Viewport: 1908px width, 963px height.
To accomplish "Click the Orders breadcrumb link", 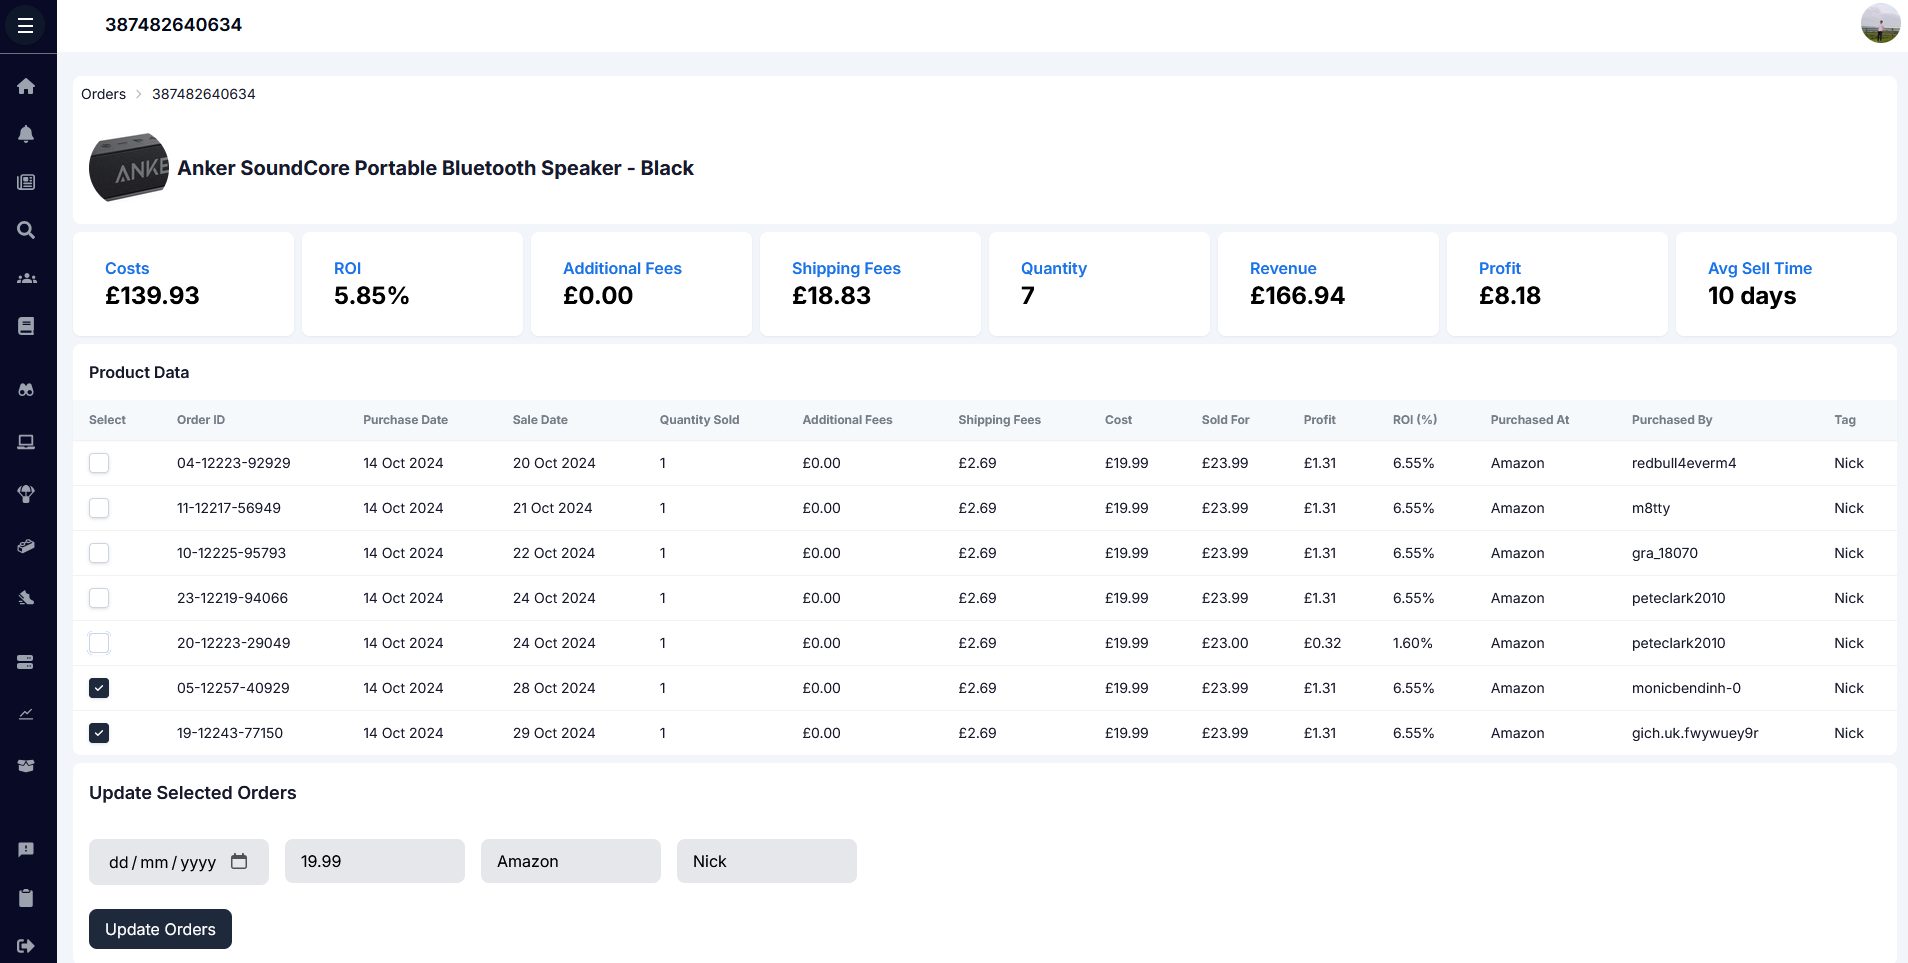I will (103, 94).
